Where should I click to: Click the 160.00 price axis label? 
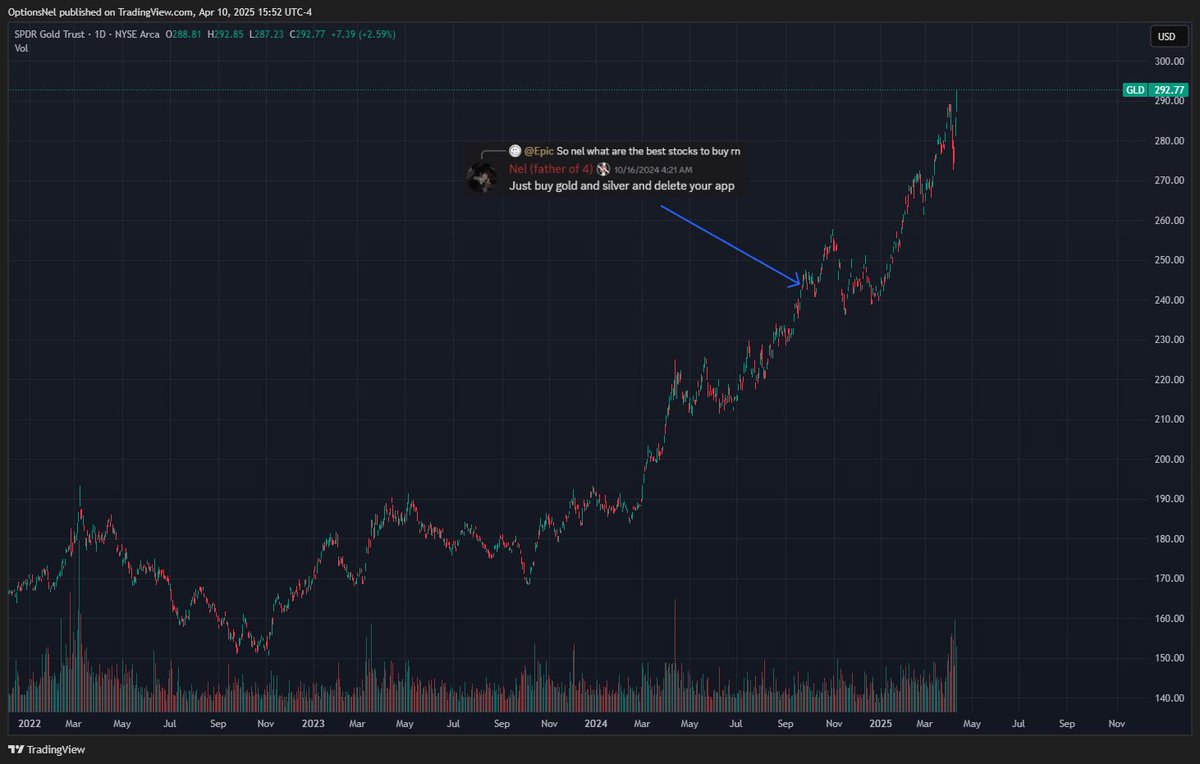click(x=1169, y=619)
